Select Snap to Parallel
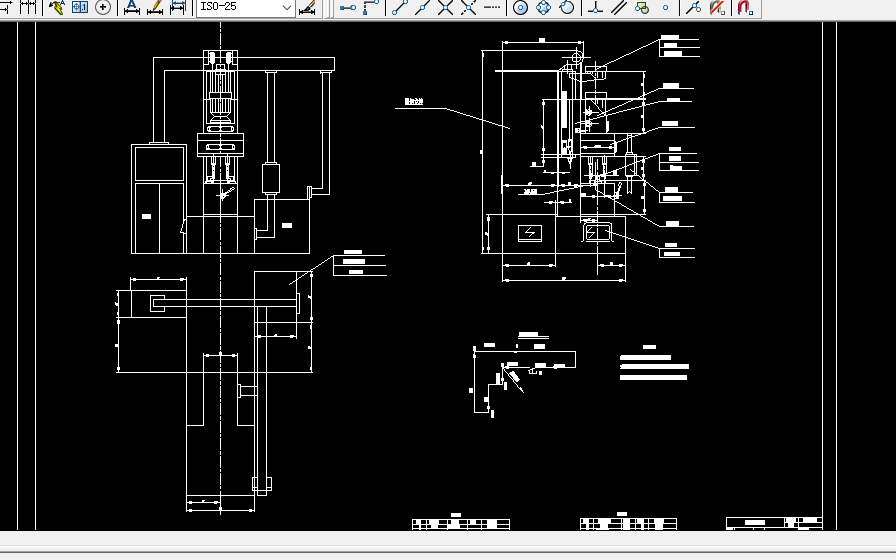Image resolution: width=896 pixels, height=560 pixels. (618, 7)
